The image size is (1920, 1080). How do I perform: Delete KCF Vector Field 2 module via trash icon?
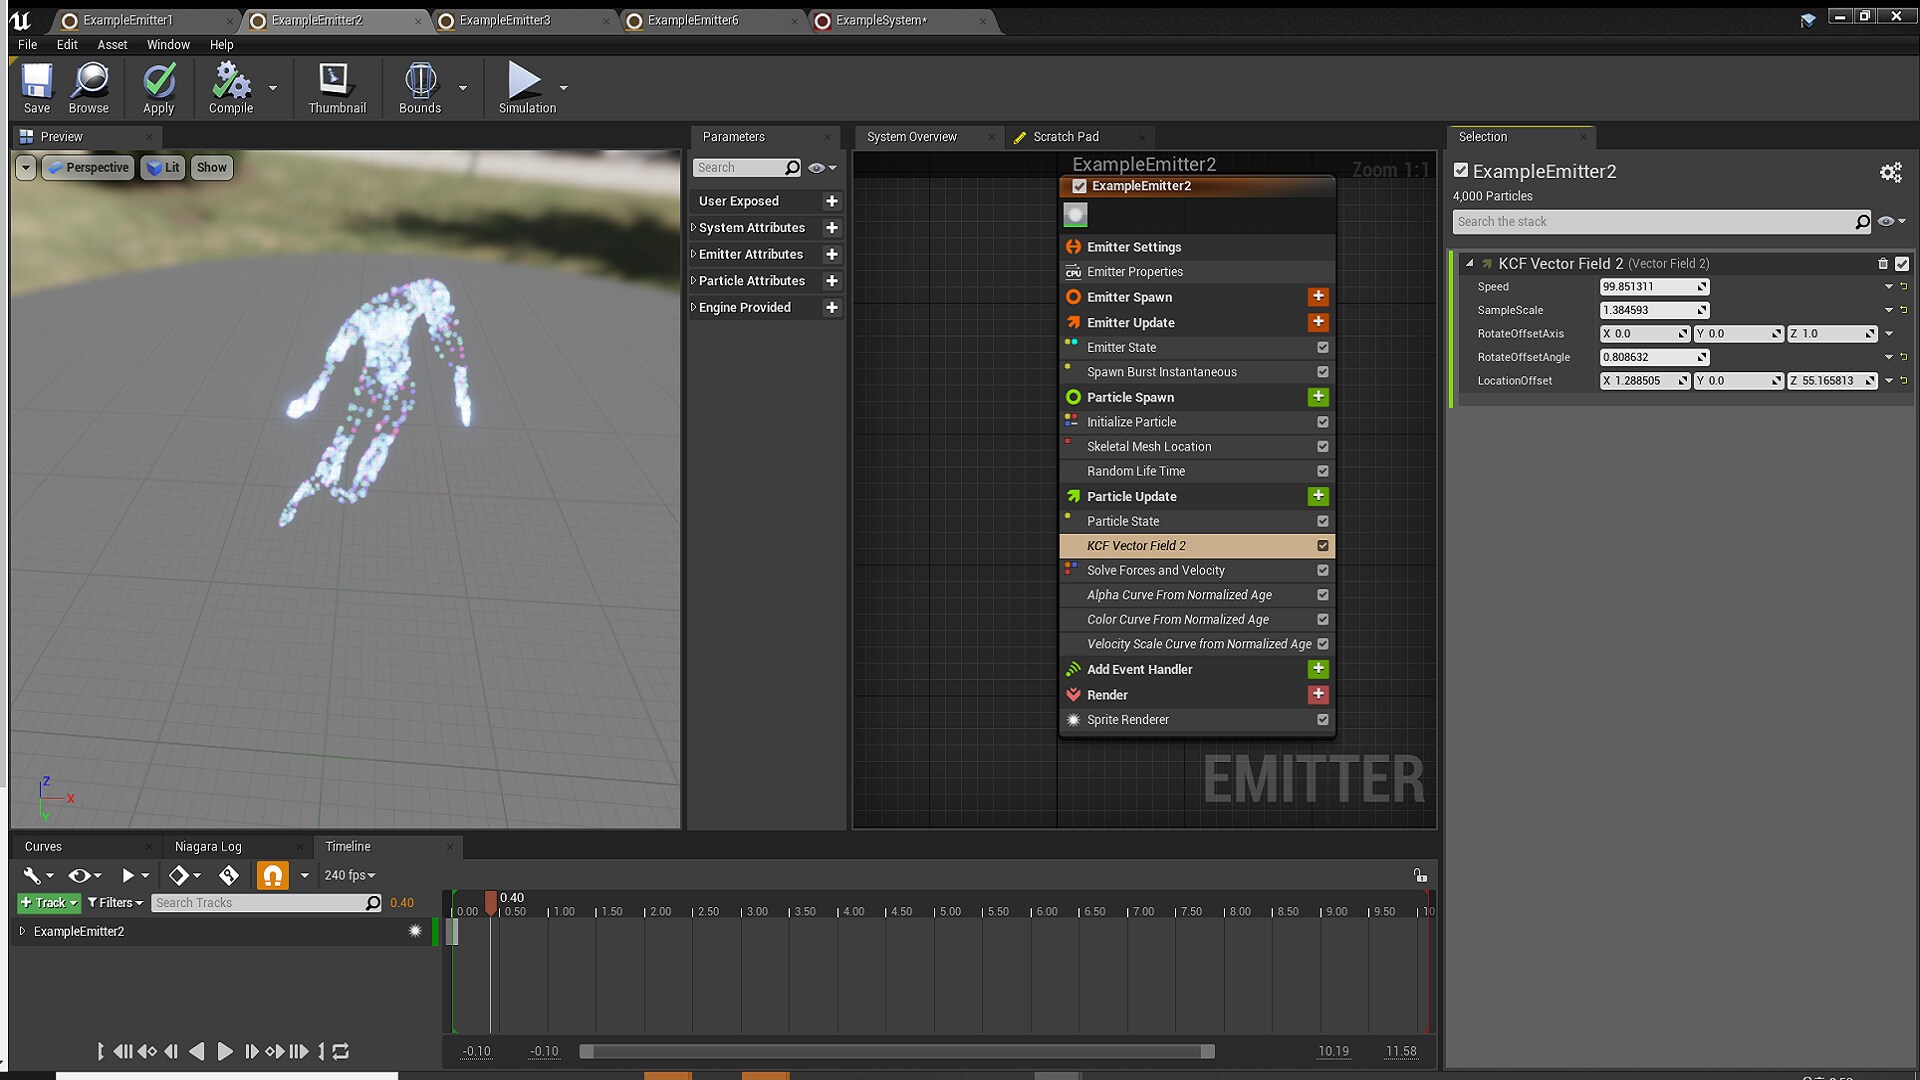(1883, 264)
